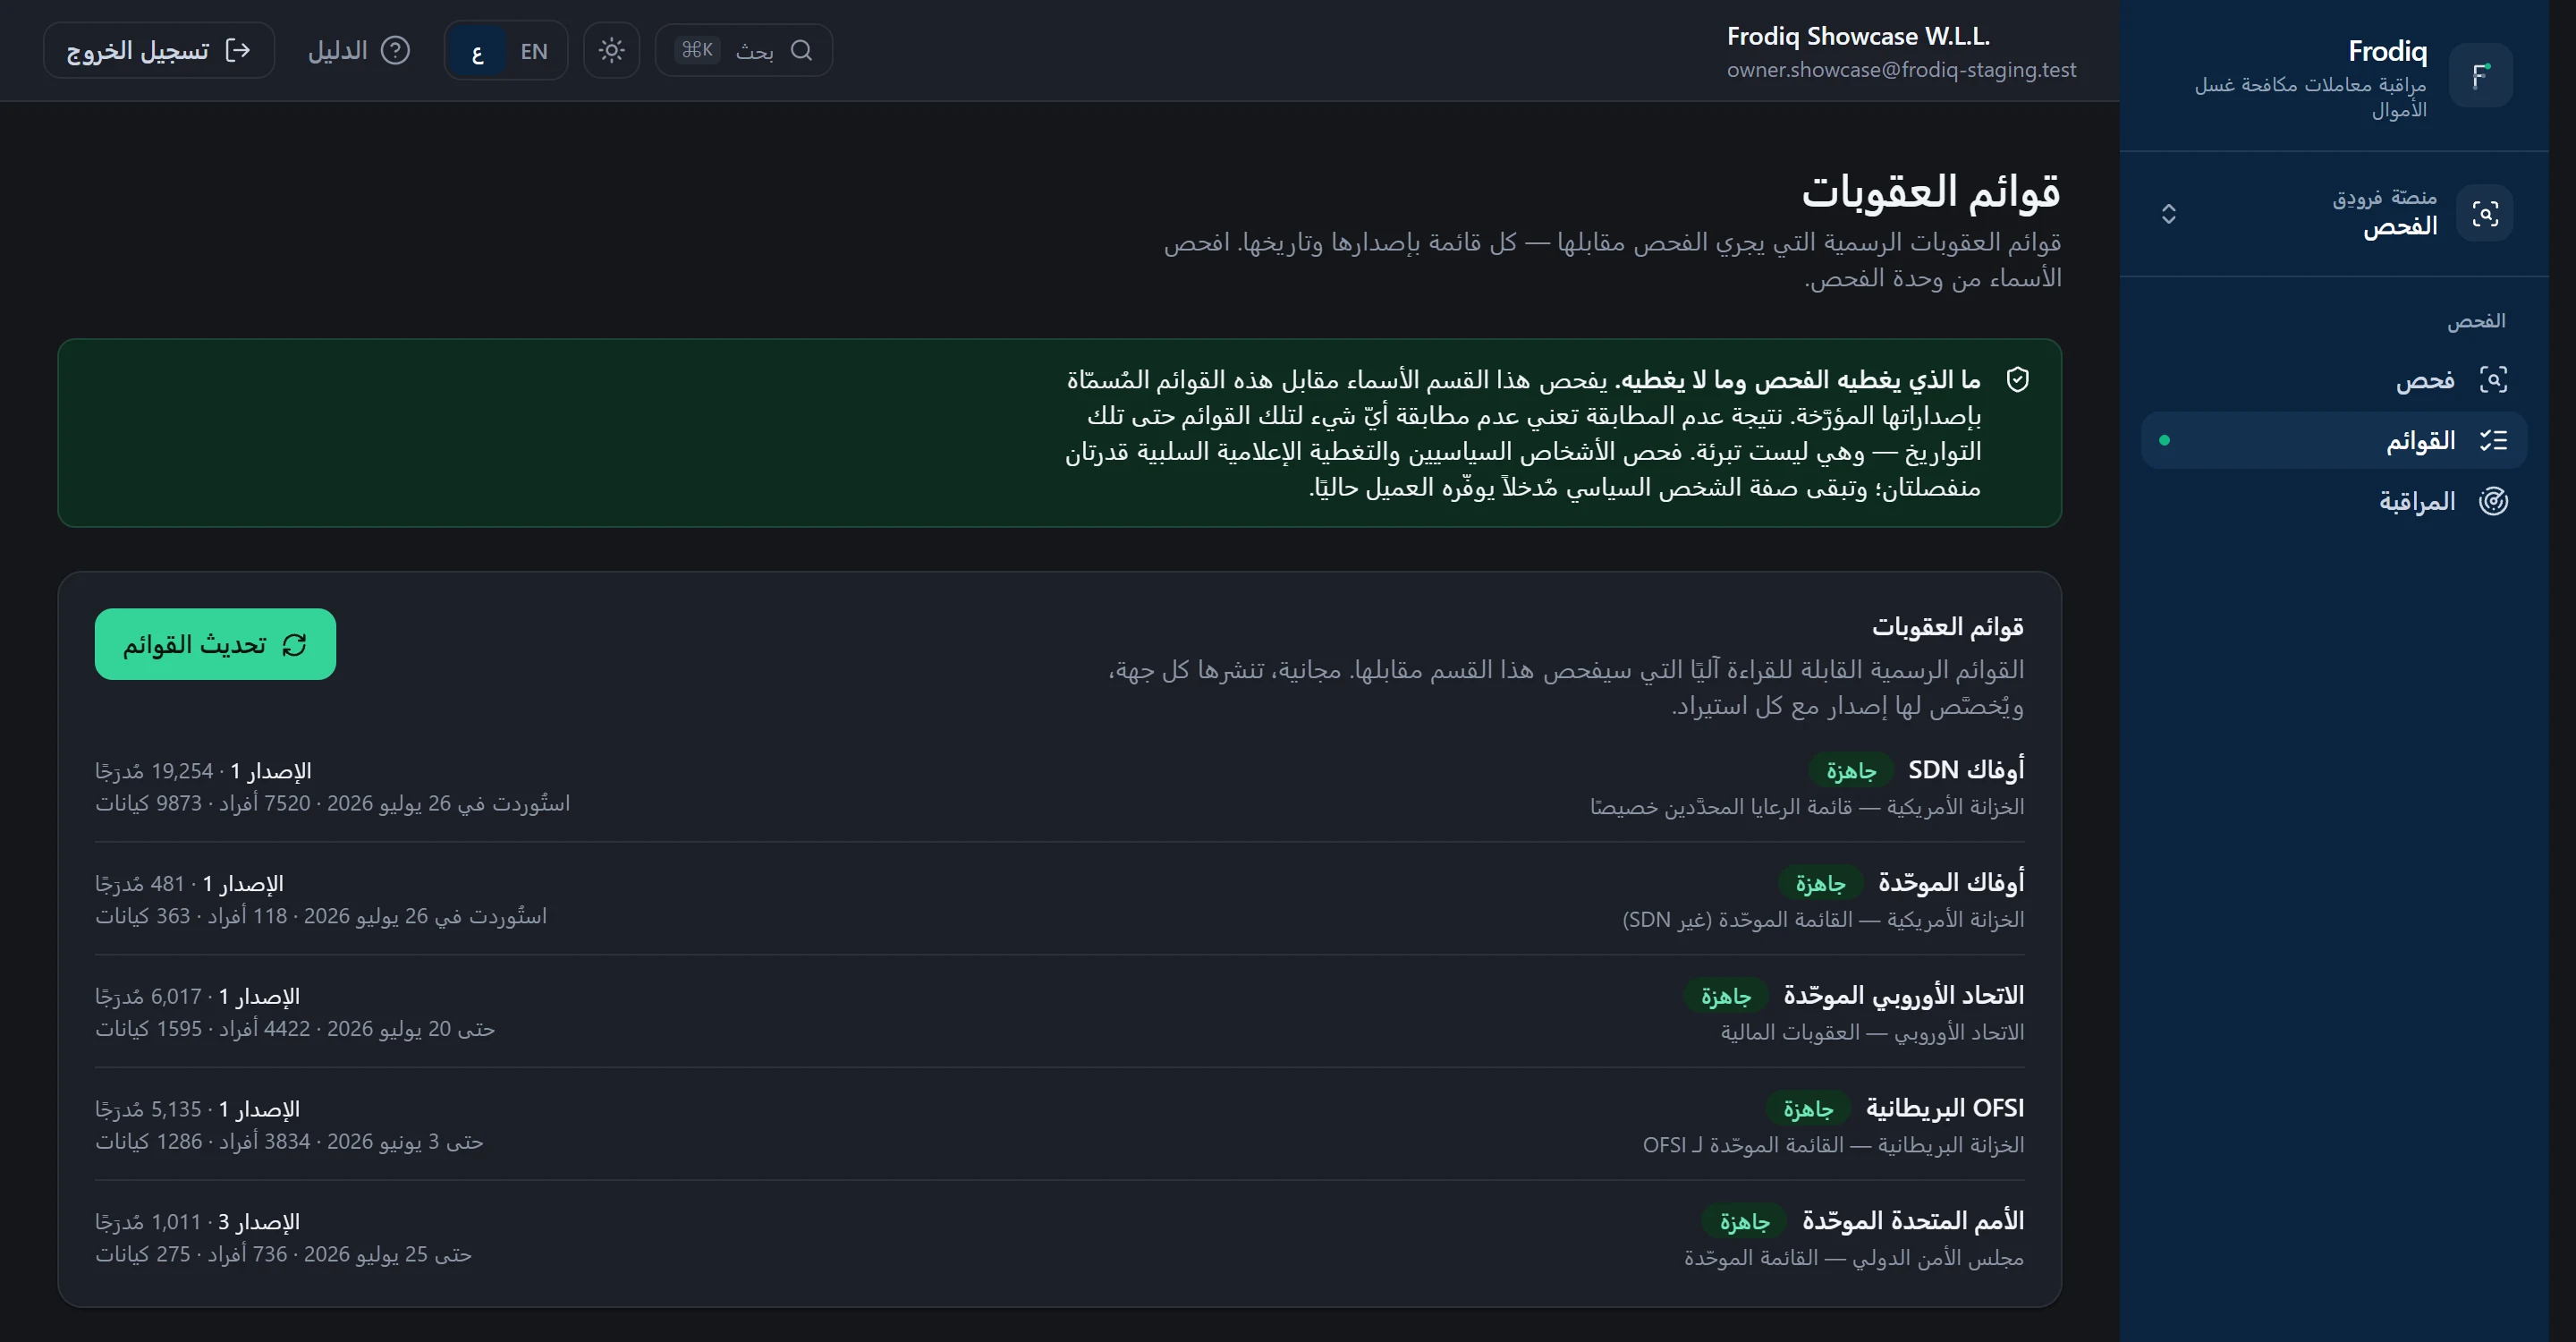The image size is (2576, 1342).
Task: Click the جاهزة badge of أوفاك الموحّدة
Action: pyautogui.click(x=1820, y=883)
